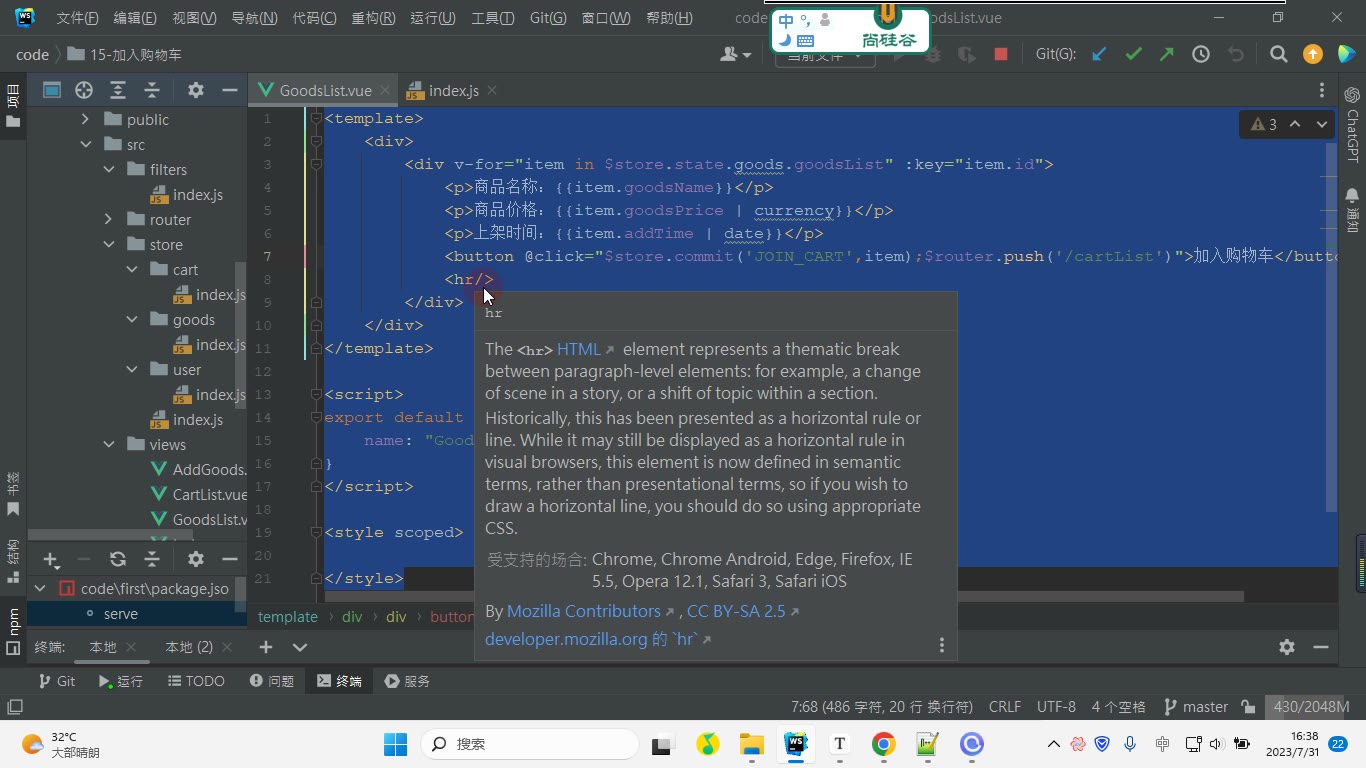Fold the template block at line 1
The width and height of the screenshot is (1366, 768).
pos(316,118)
